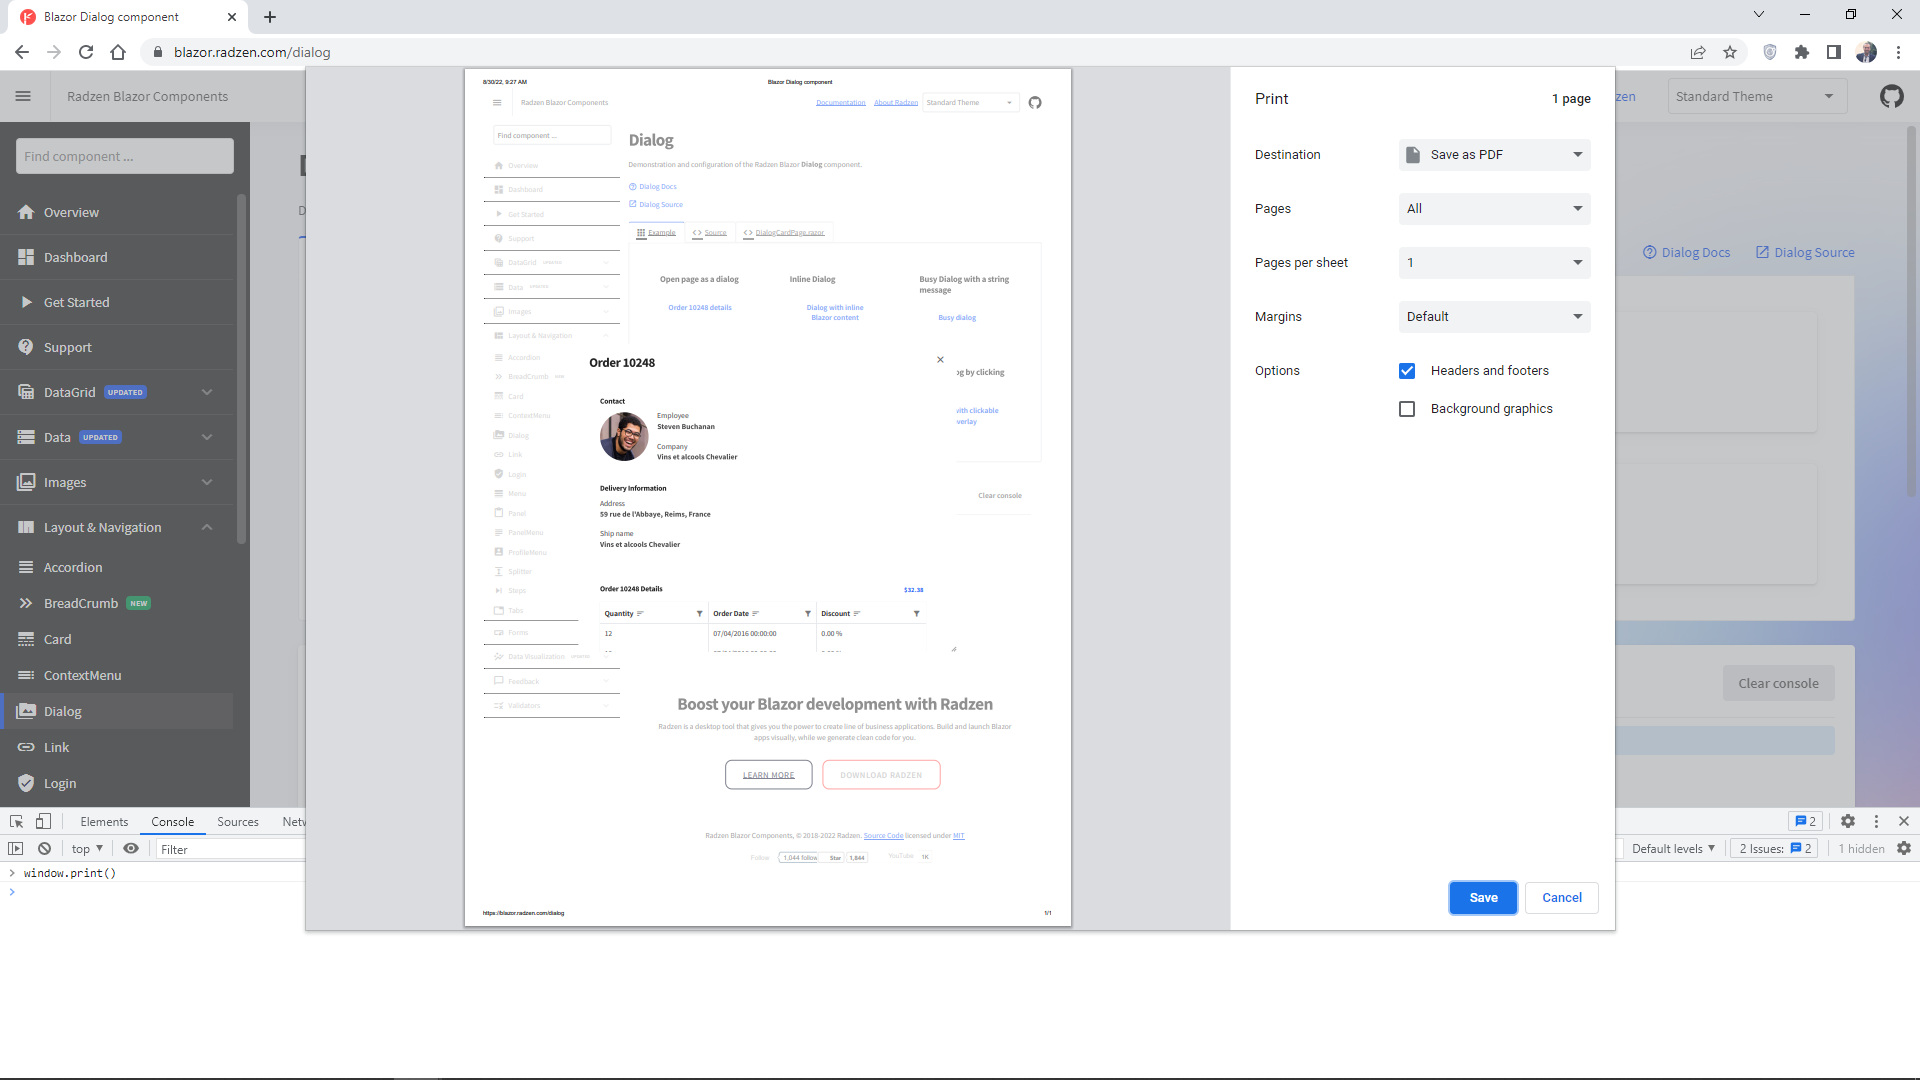
Task: Enable Background graphics checkbox
Action: pyautogui.click(x=1407, y=409)
